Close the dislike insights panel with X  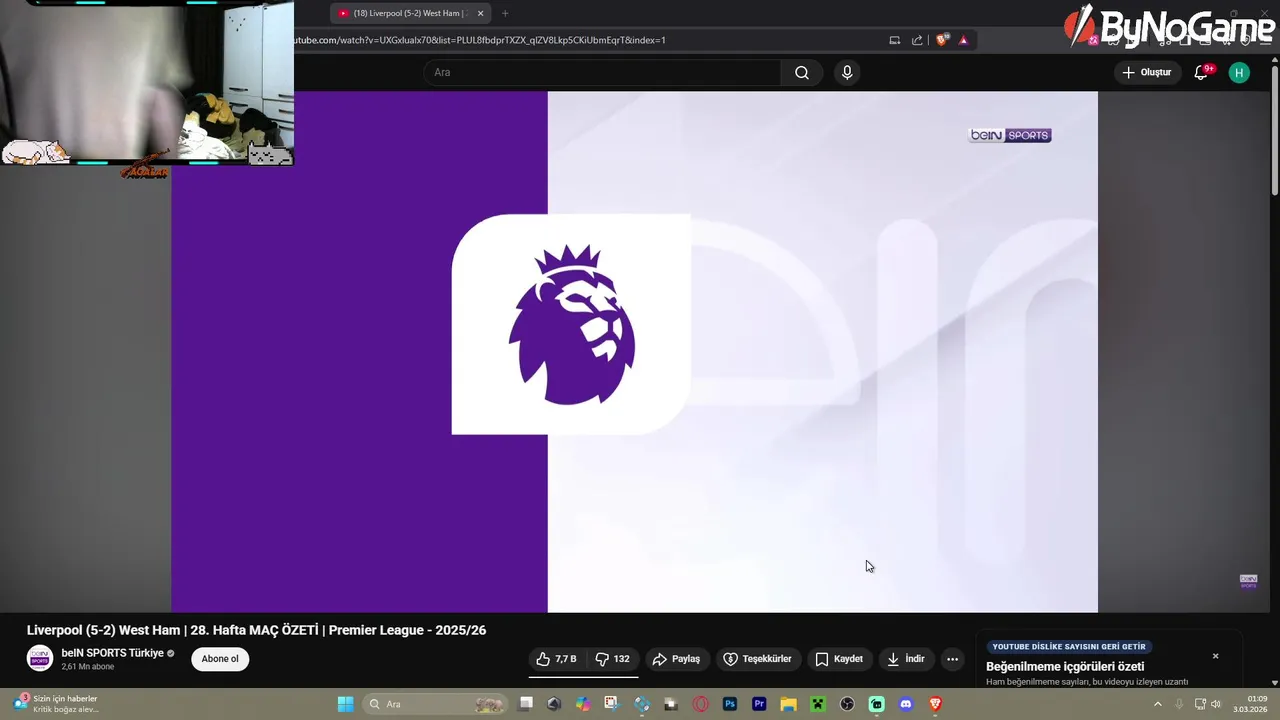(x=1215, y=656)
